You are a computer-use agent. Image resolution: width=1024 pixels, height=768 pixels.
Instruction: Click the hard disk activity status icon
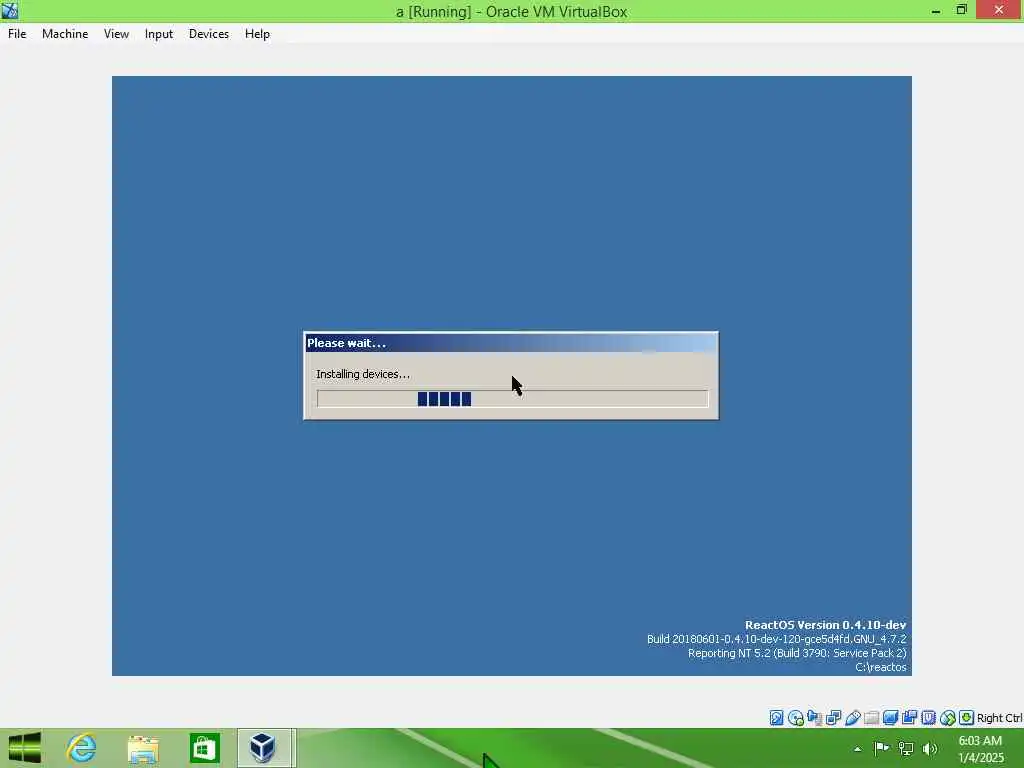776,718
